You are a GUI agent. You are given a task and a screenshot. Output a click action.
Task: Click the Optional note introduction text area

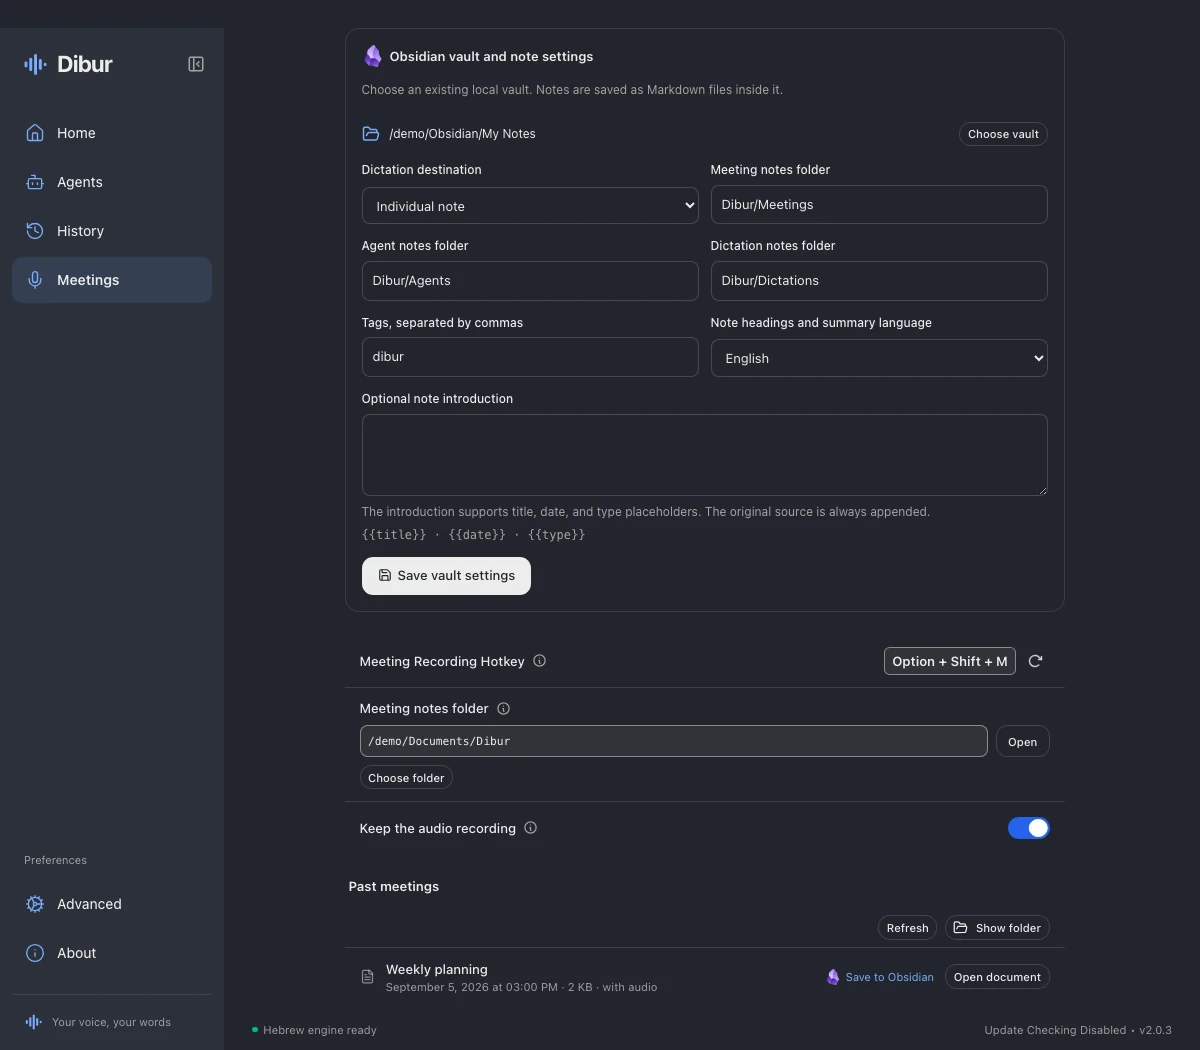(x=705, y=455)
